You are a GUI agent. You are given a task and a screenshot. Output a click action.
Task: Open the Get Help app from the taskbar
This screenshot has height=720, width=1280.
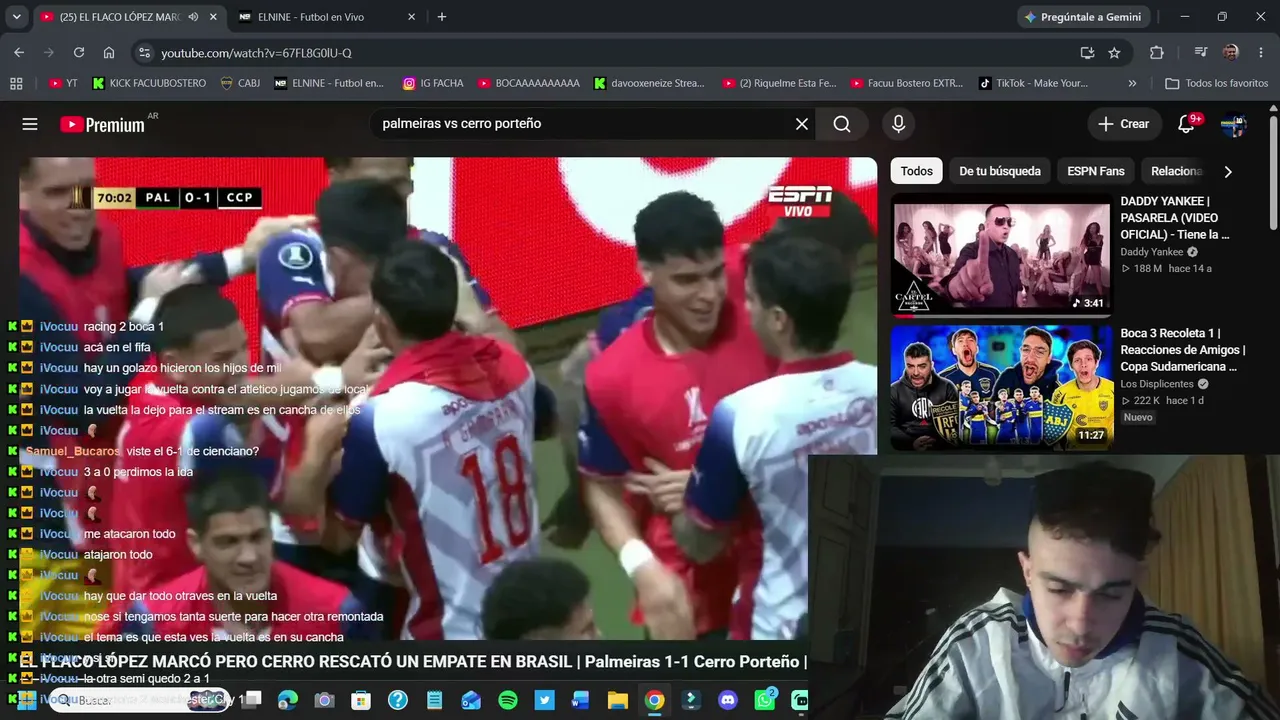398,700
